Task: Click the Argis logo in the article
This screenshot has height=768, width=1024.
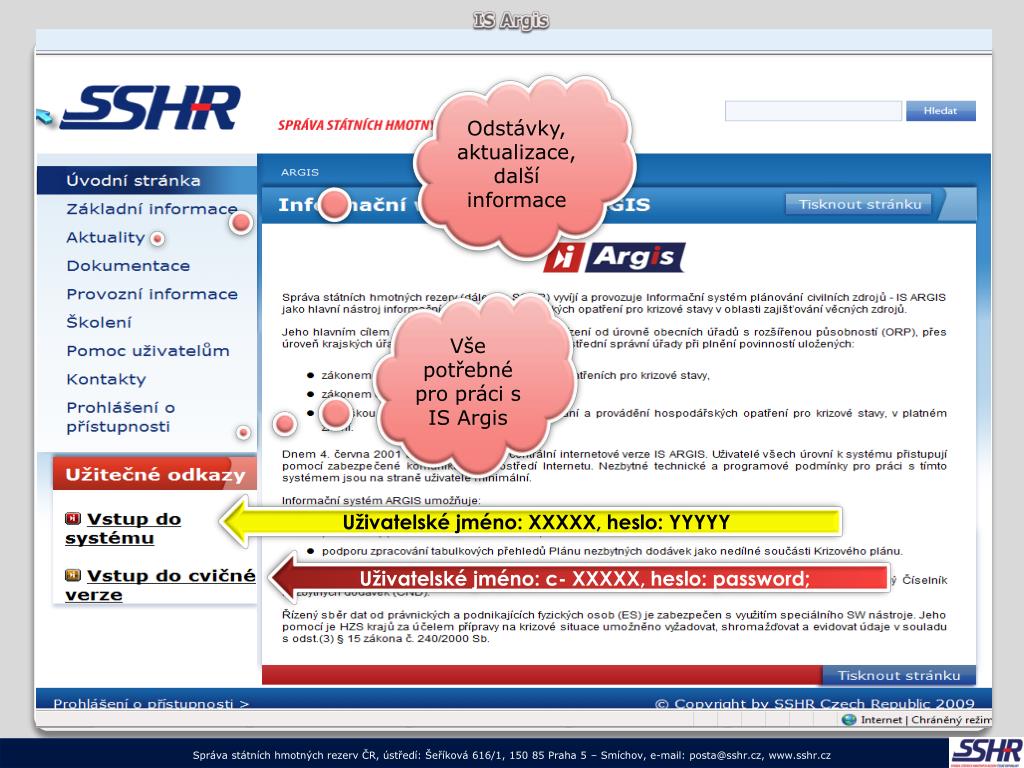Action: 615,257
